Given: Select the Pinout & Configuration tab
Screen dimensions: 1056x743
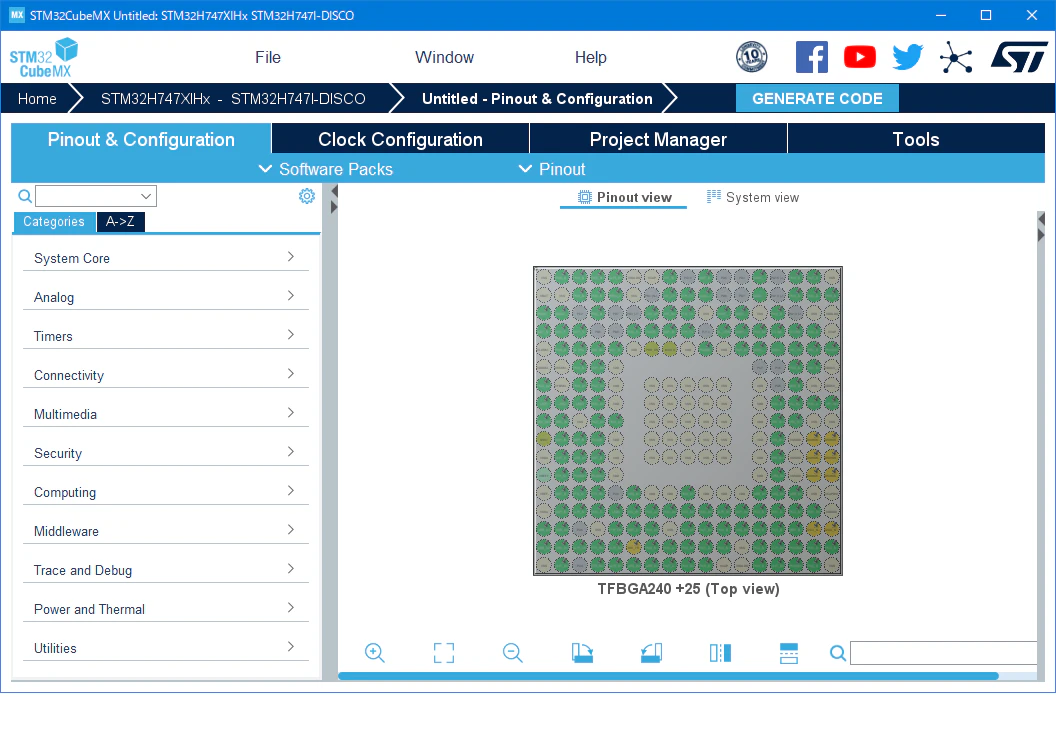Looking at the screenshot, I should (x=141, y=139).
